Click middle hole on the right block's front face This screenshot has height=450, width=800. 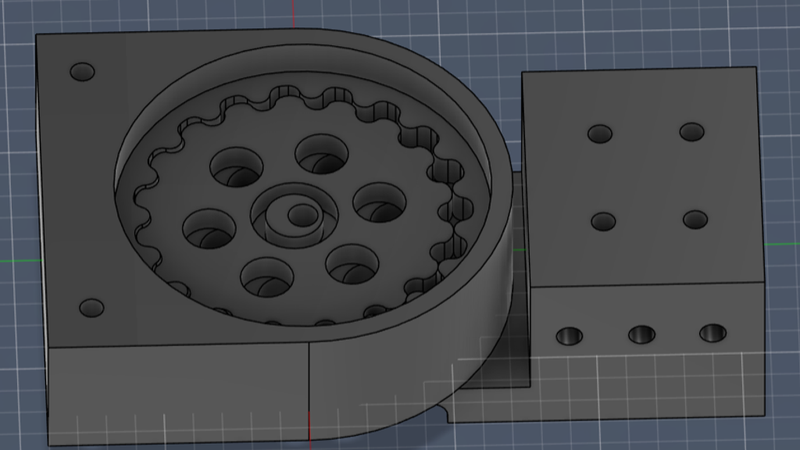640,334
